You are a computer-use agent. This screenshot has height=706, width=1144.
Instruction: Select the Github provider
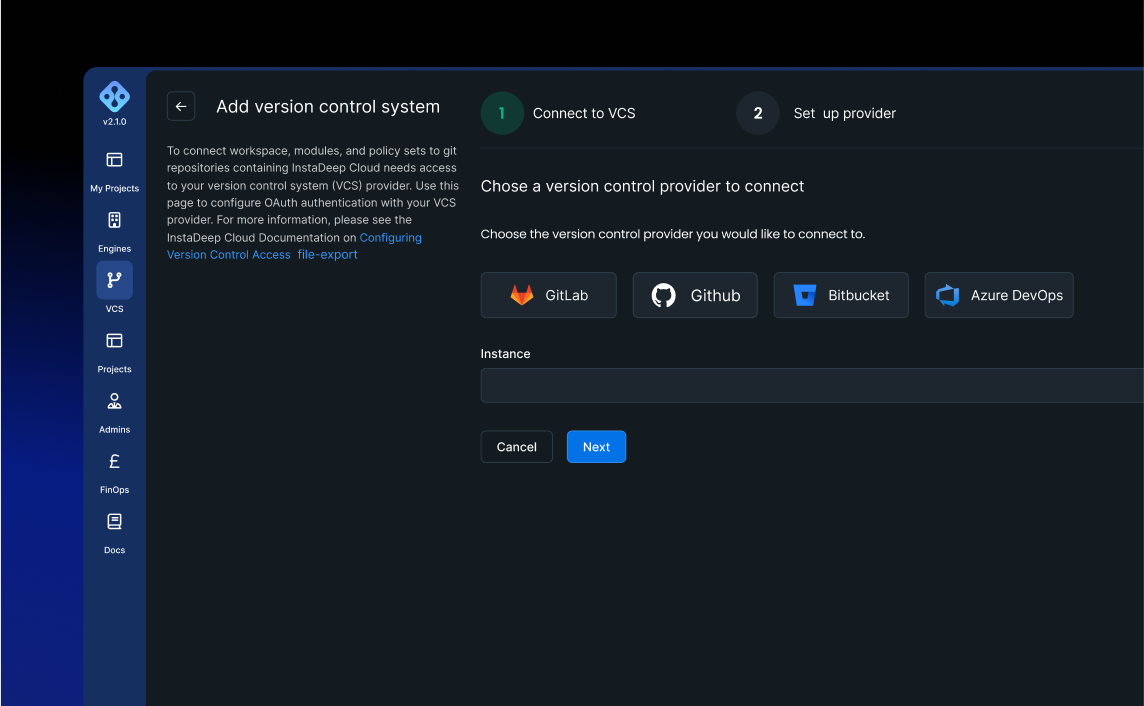point(695,295)
